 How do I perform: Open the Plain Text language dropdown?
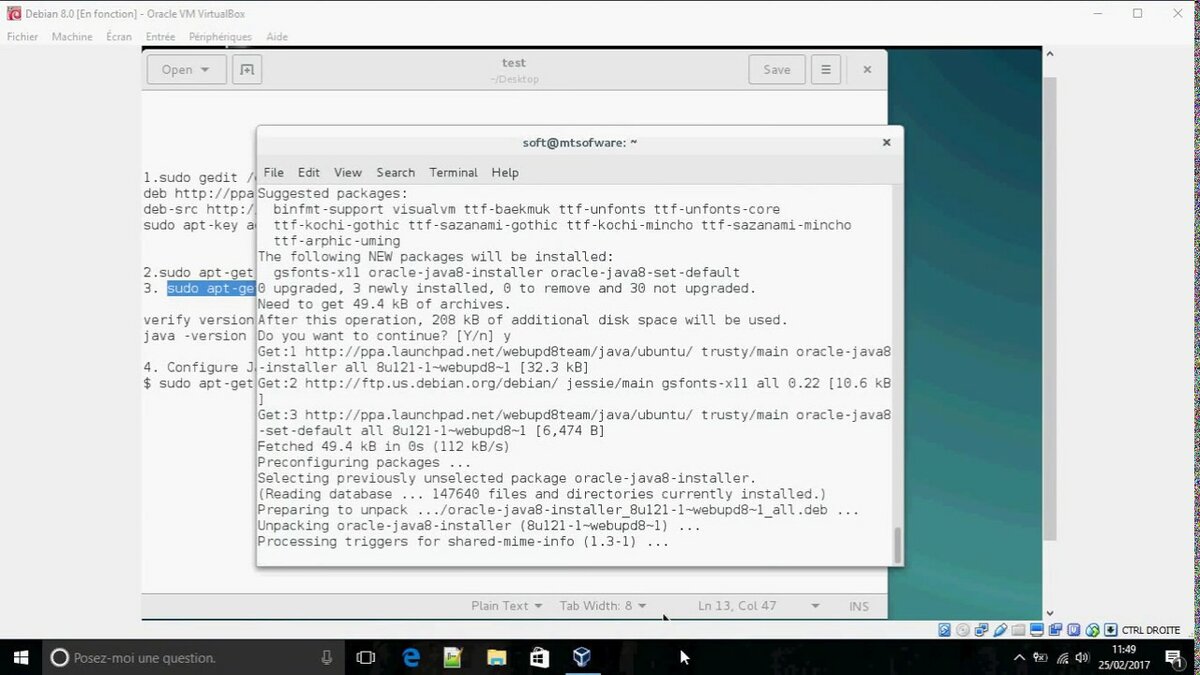[x=507, y=606]
